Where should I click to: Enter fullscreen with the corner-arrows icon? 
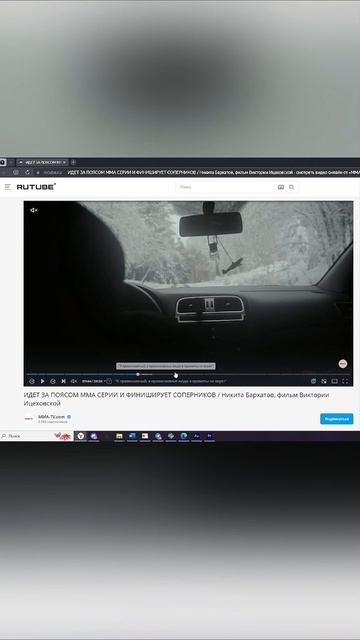(x=345, y=381)
